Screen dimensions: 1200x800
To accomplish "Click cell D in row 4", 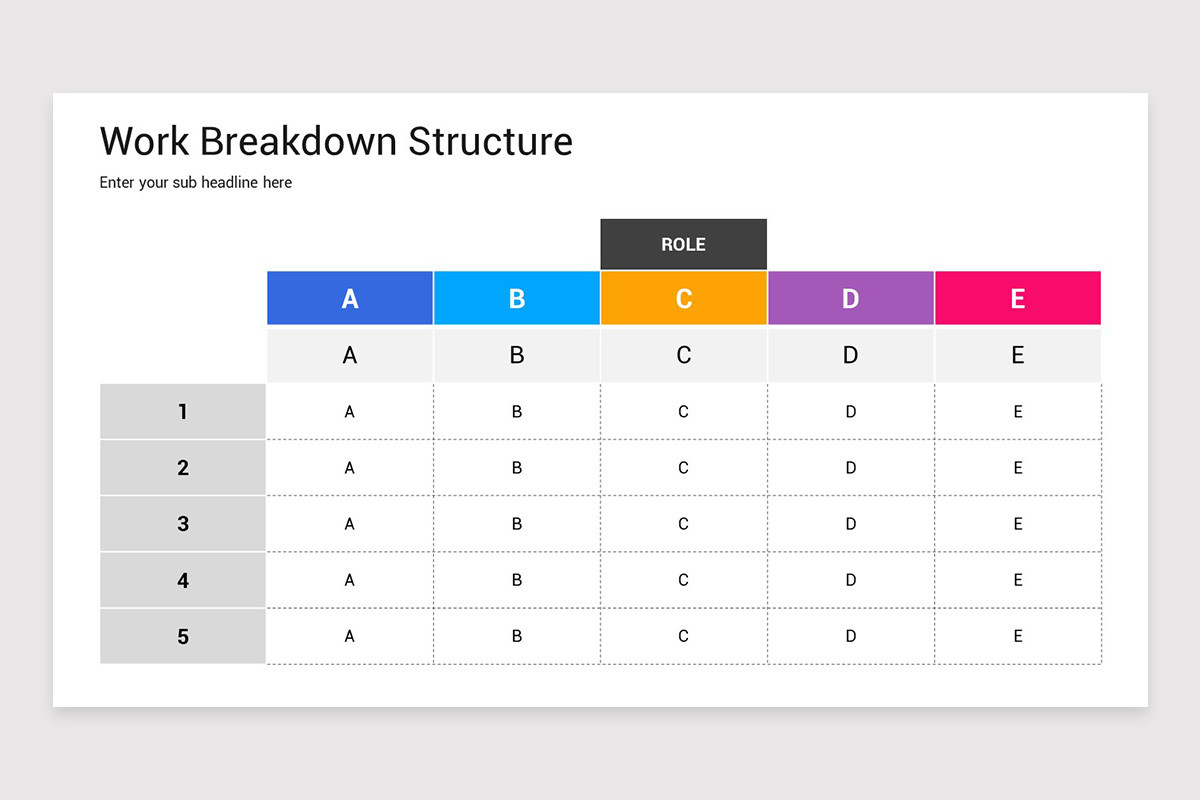I will point(851,580).
